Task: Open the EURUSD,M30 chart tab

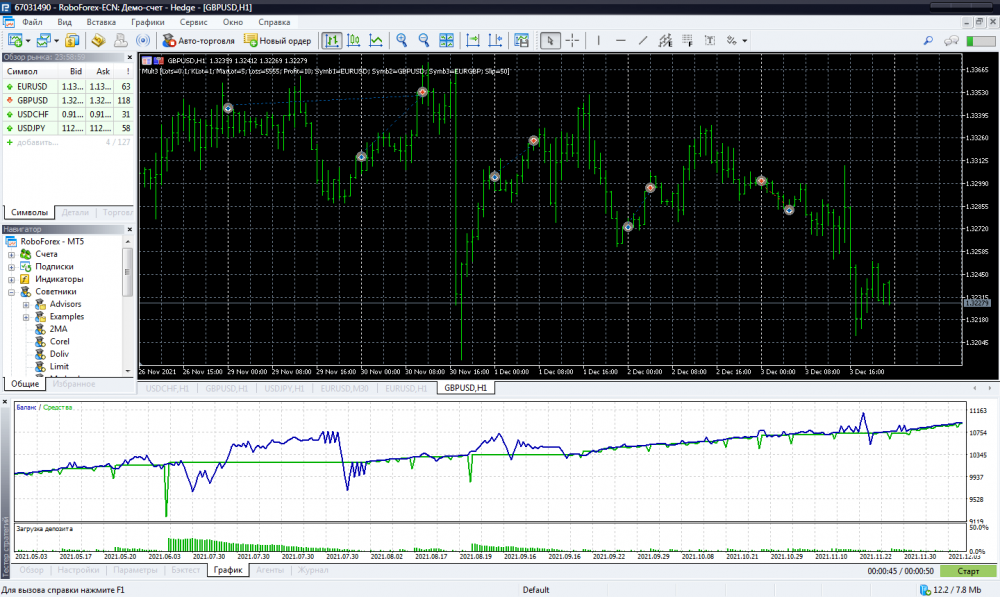Action: click(x=344, y=388)
